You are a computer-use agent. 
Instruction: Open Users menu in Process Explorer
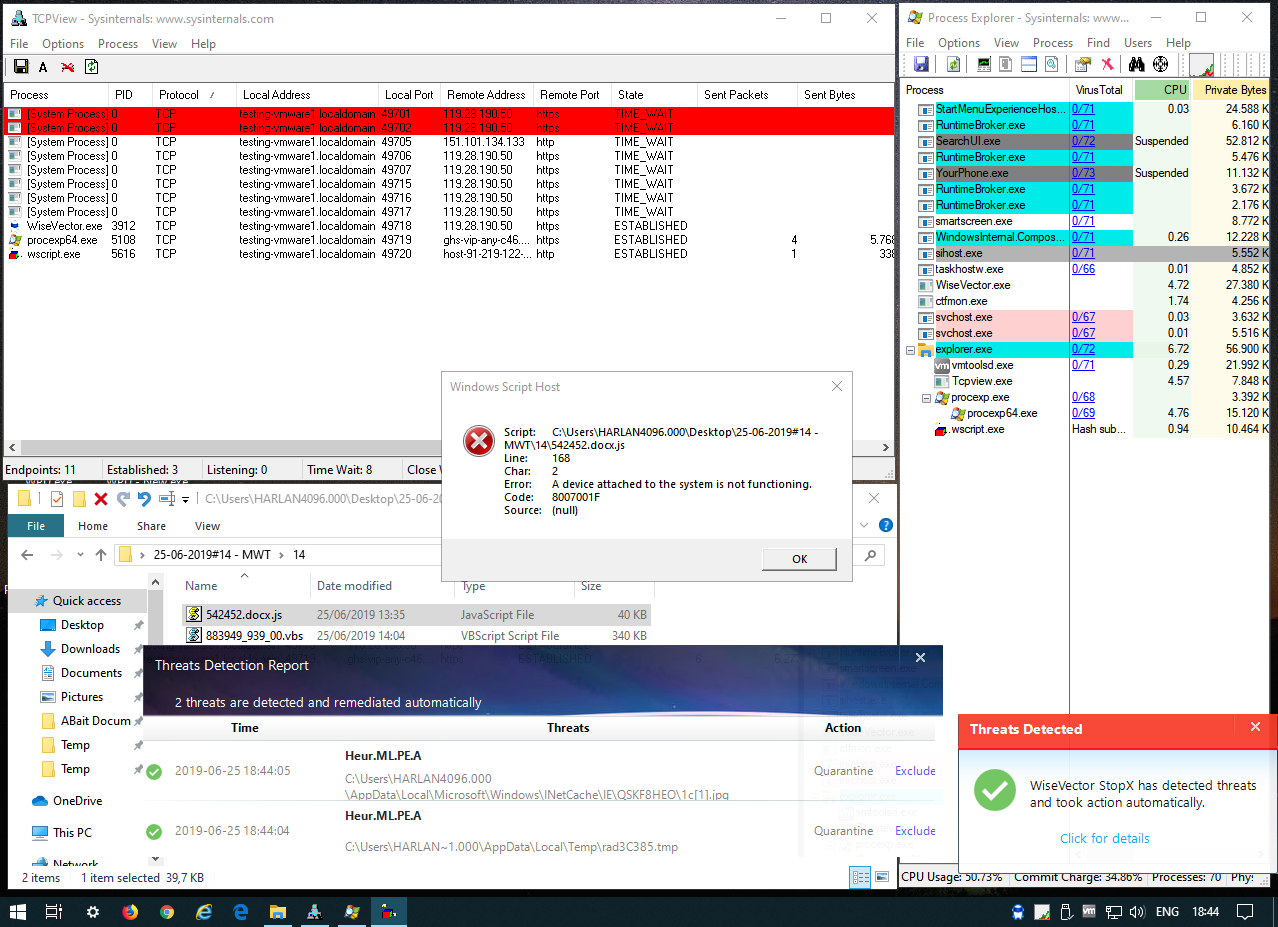[x=1138, y=43]
